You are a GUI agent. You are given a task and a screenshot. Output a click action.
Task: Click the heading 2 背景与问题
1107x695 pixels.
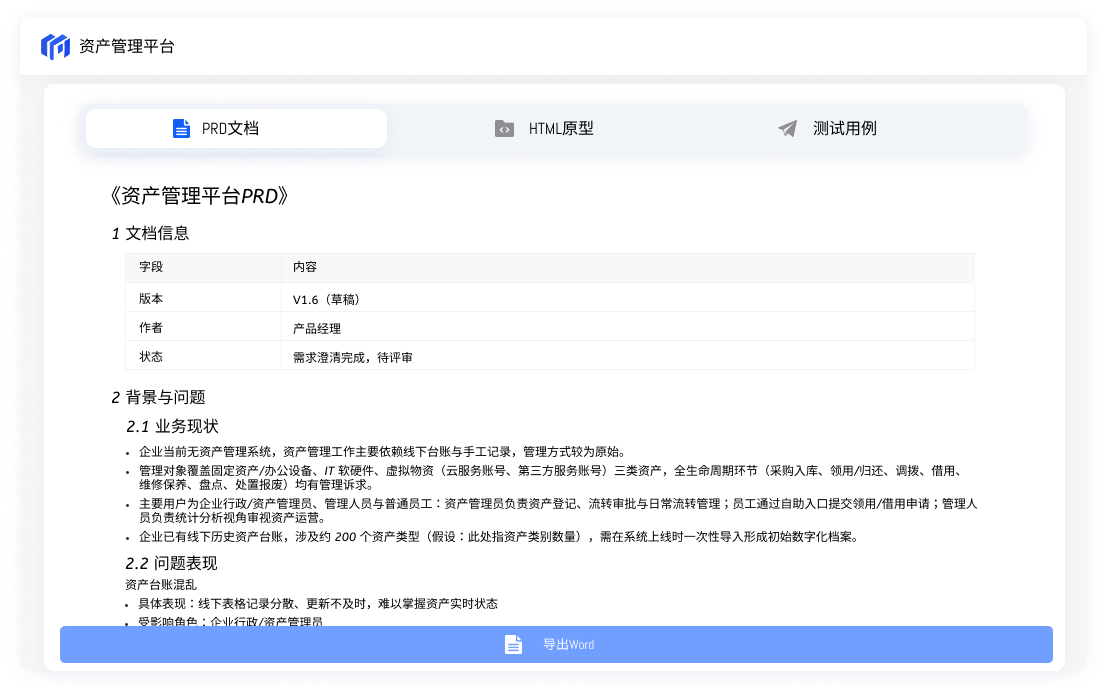coord(158,397)
